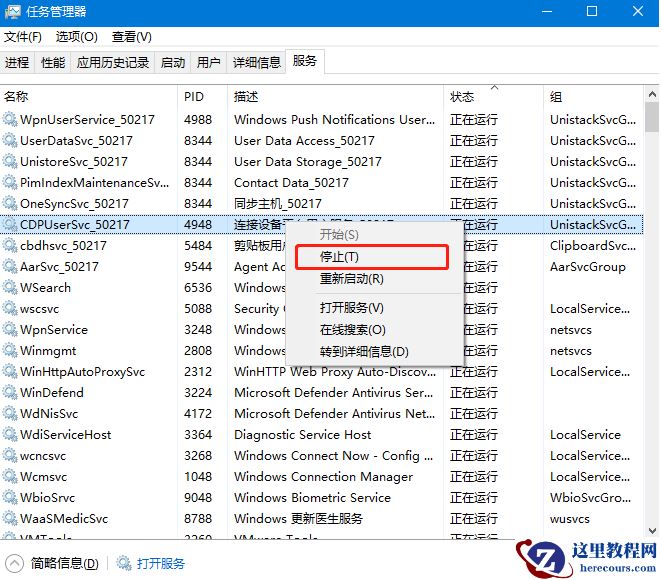Screen dimensions: 662x580
Task: Click the wusvcs group cell
Action: (570, 519)
